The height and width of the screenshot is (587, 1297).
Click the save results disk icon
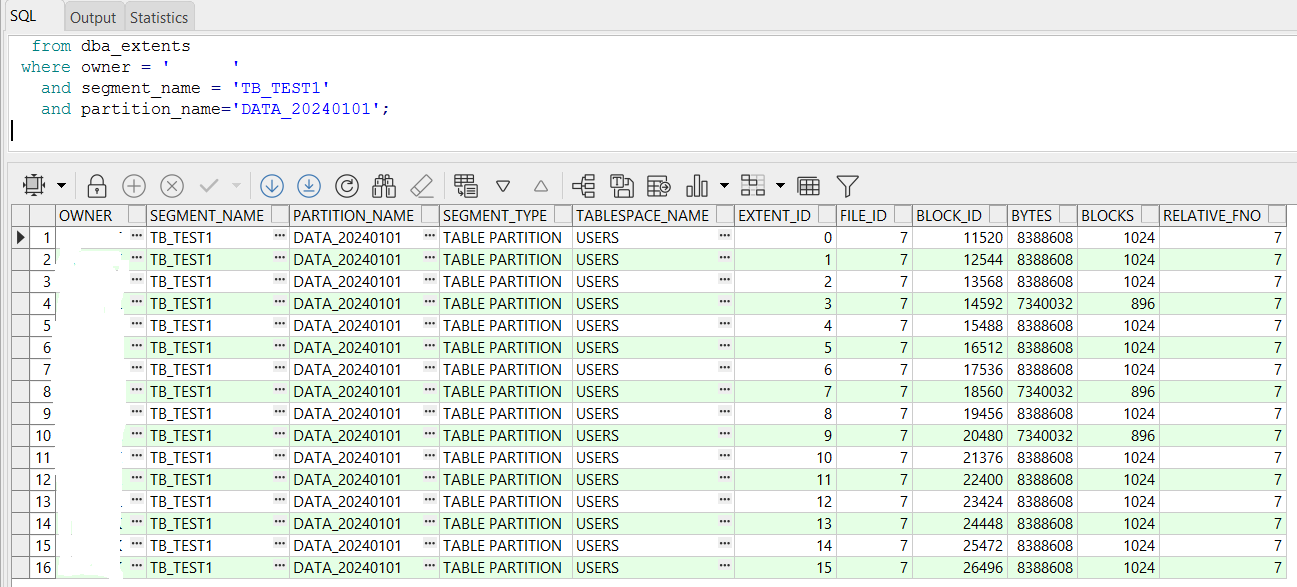pyautogui.click(x=622, y=185)
